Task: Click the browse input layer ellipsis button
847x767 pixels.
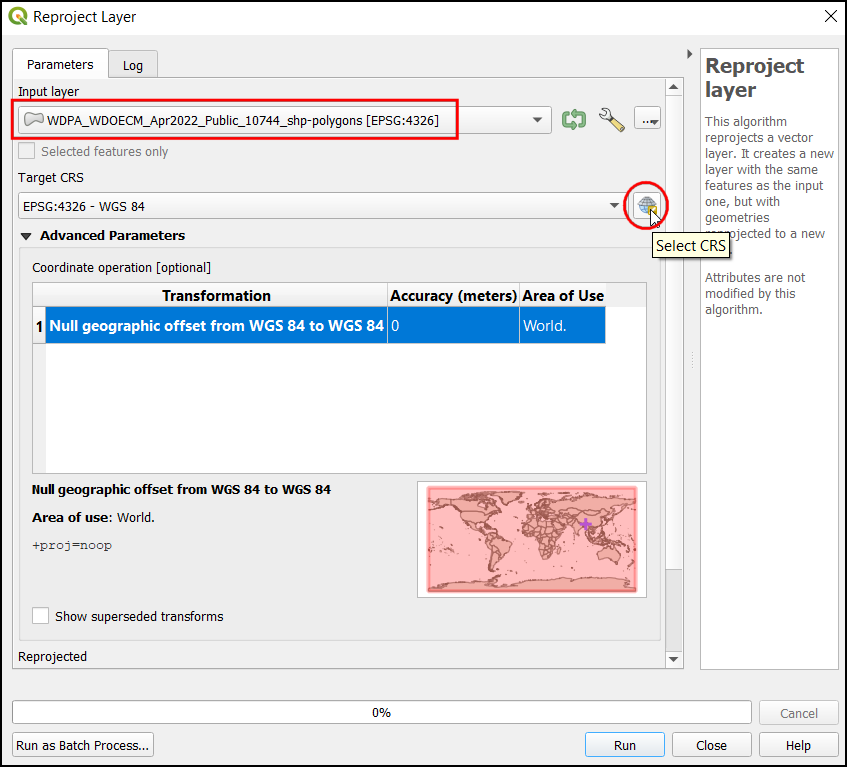Action: pyautogui.click(x=648, y=120)
